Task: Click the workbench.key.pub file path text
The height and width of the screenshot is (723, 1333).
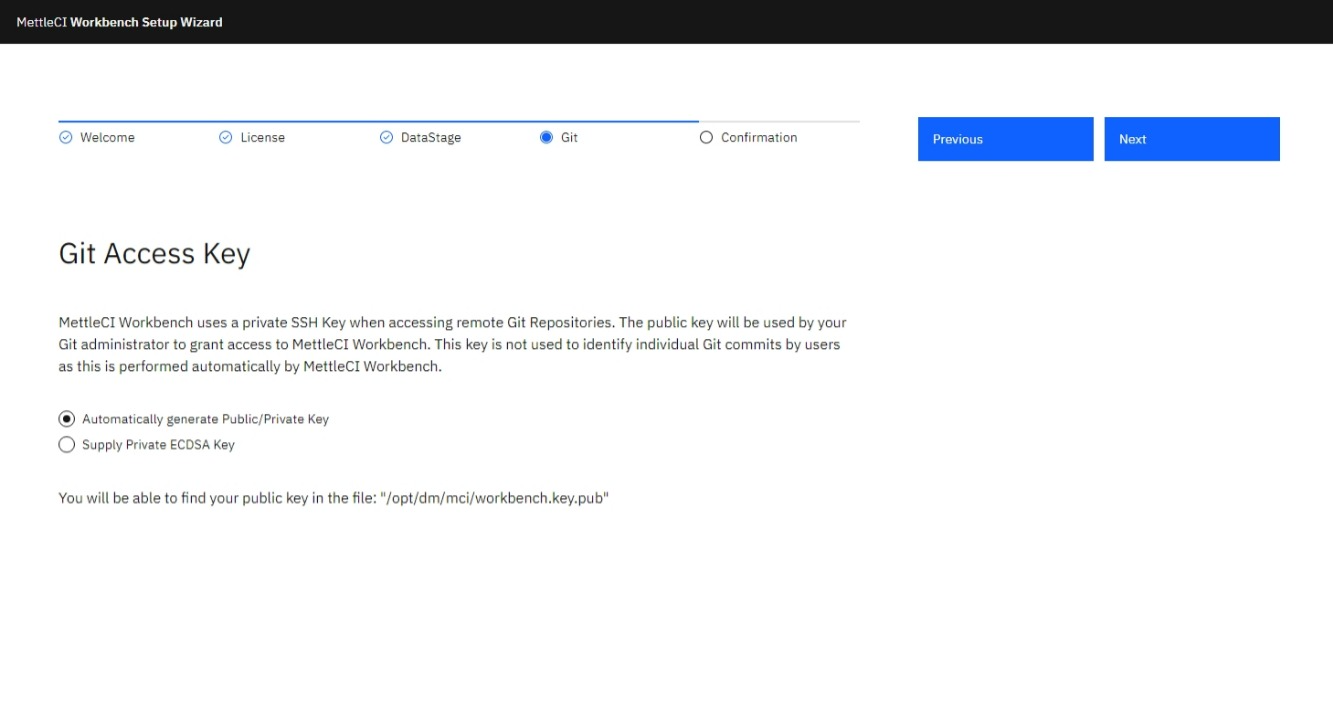Action: (495, 498)
